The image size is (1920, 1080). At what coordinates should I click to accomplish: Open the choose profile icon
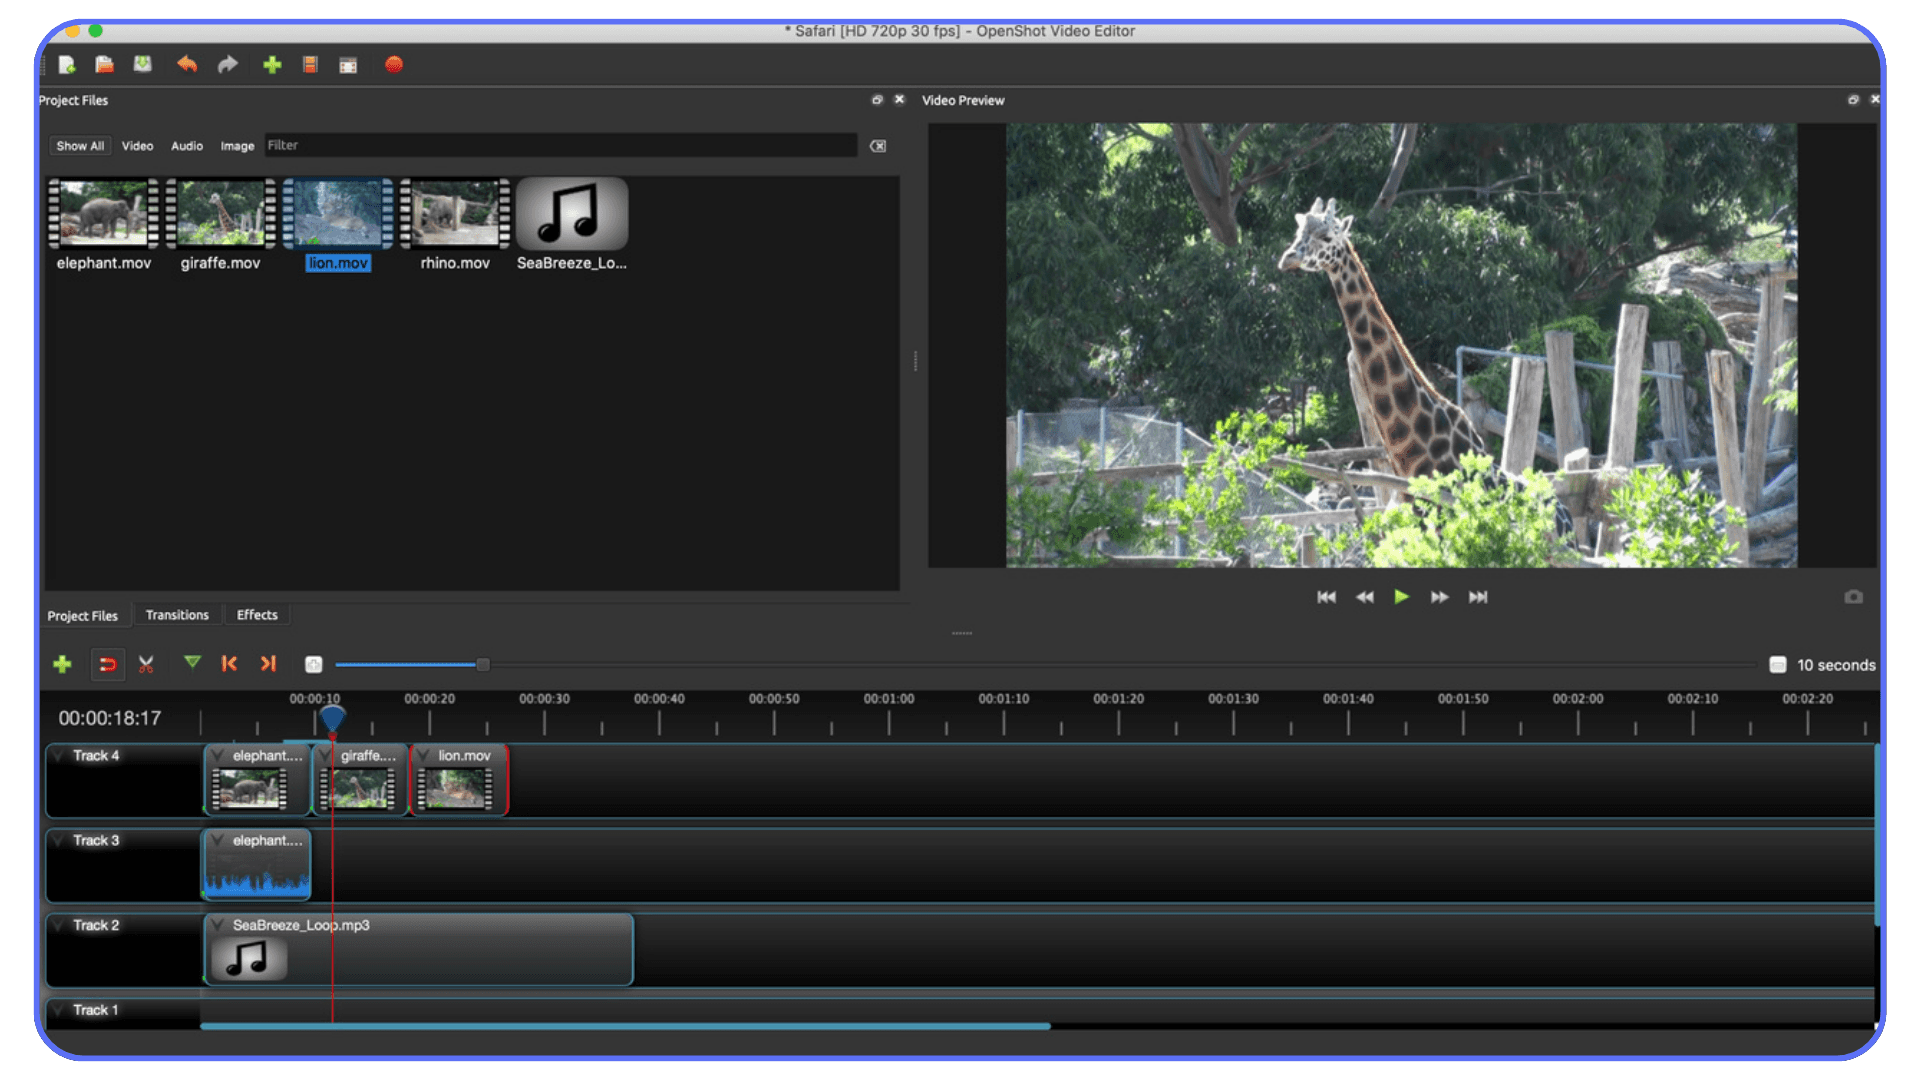point(310,65)
